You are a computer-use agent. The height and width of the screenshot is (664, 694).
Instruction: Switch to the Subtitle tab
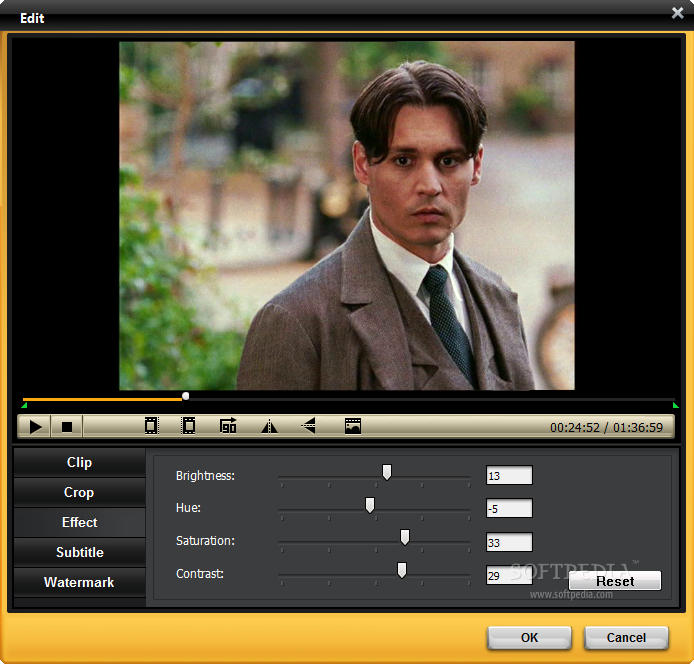click(x=79, y=552)
